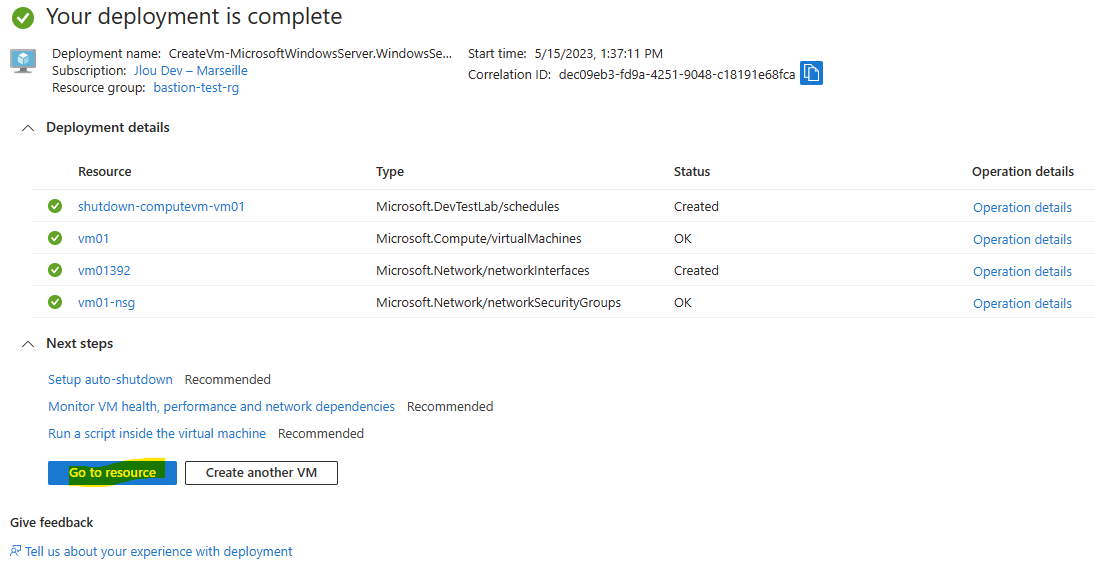Click the Correlation ID value text
This screenshot has height=572, width=1095.
point(677,75)
